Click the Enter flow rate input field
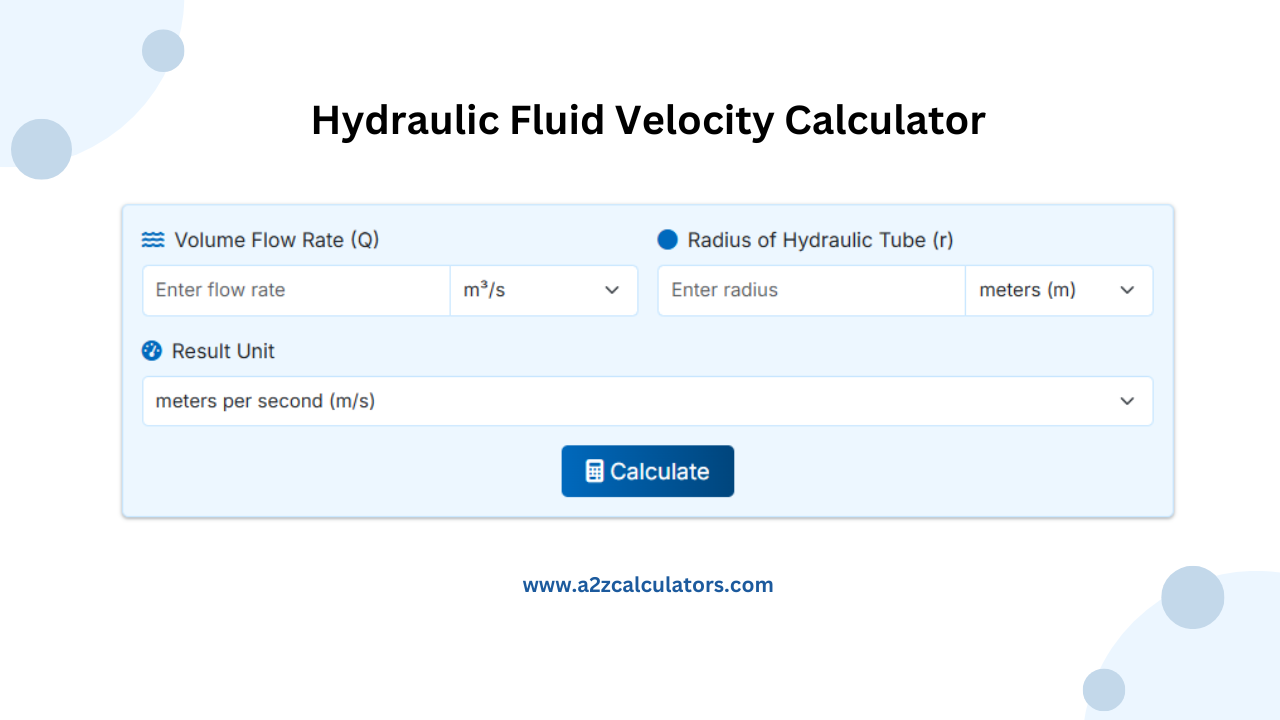Viewport: 1280px width, 720px height. click(295, 290)
